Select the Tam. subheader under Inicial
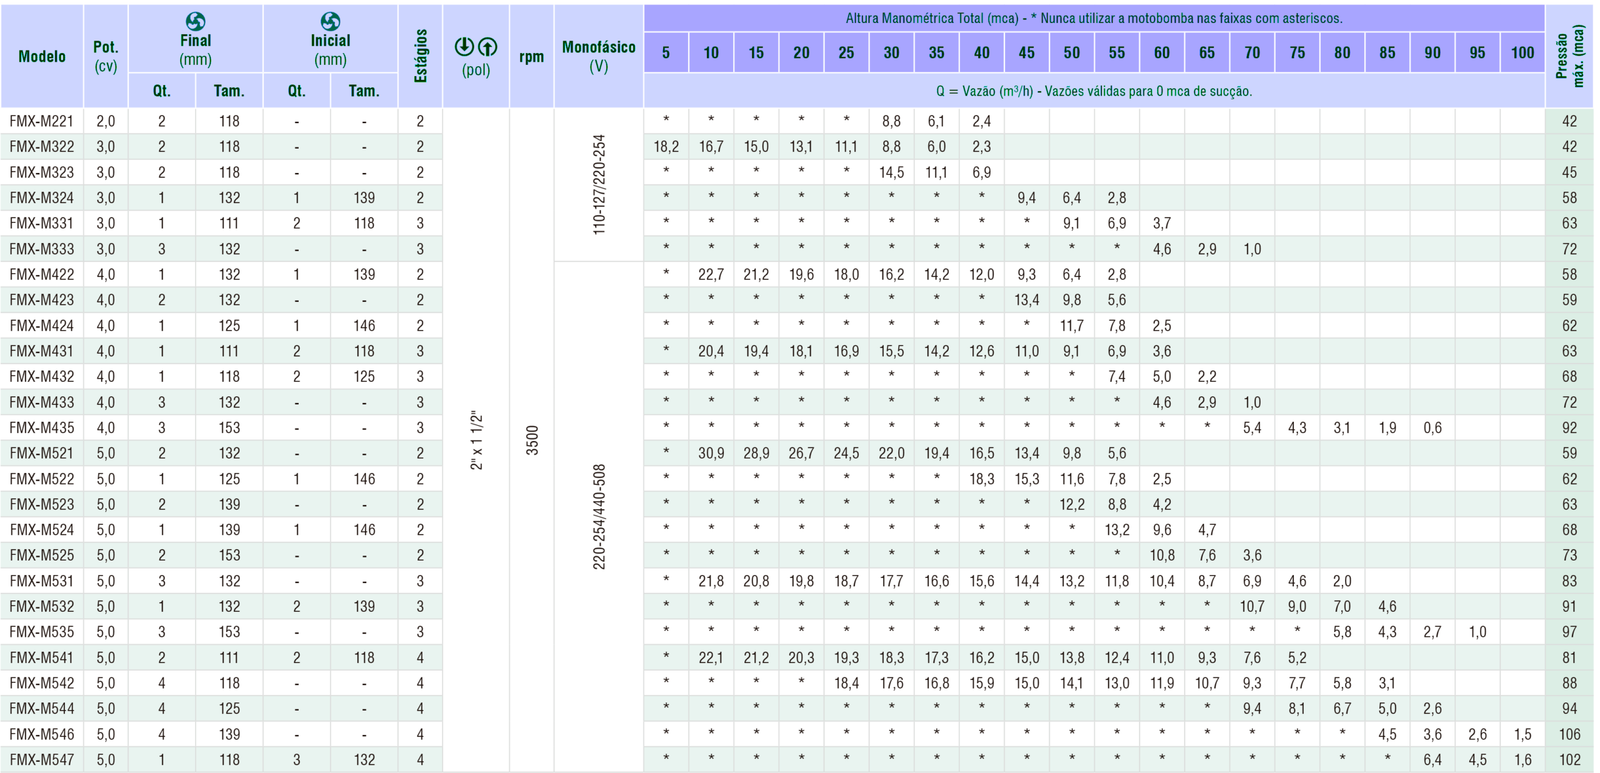This screenshot has height=773, width=1600. coord(364,91)
